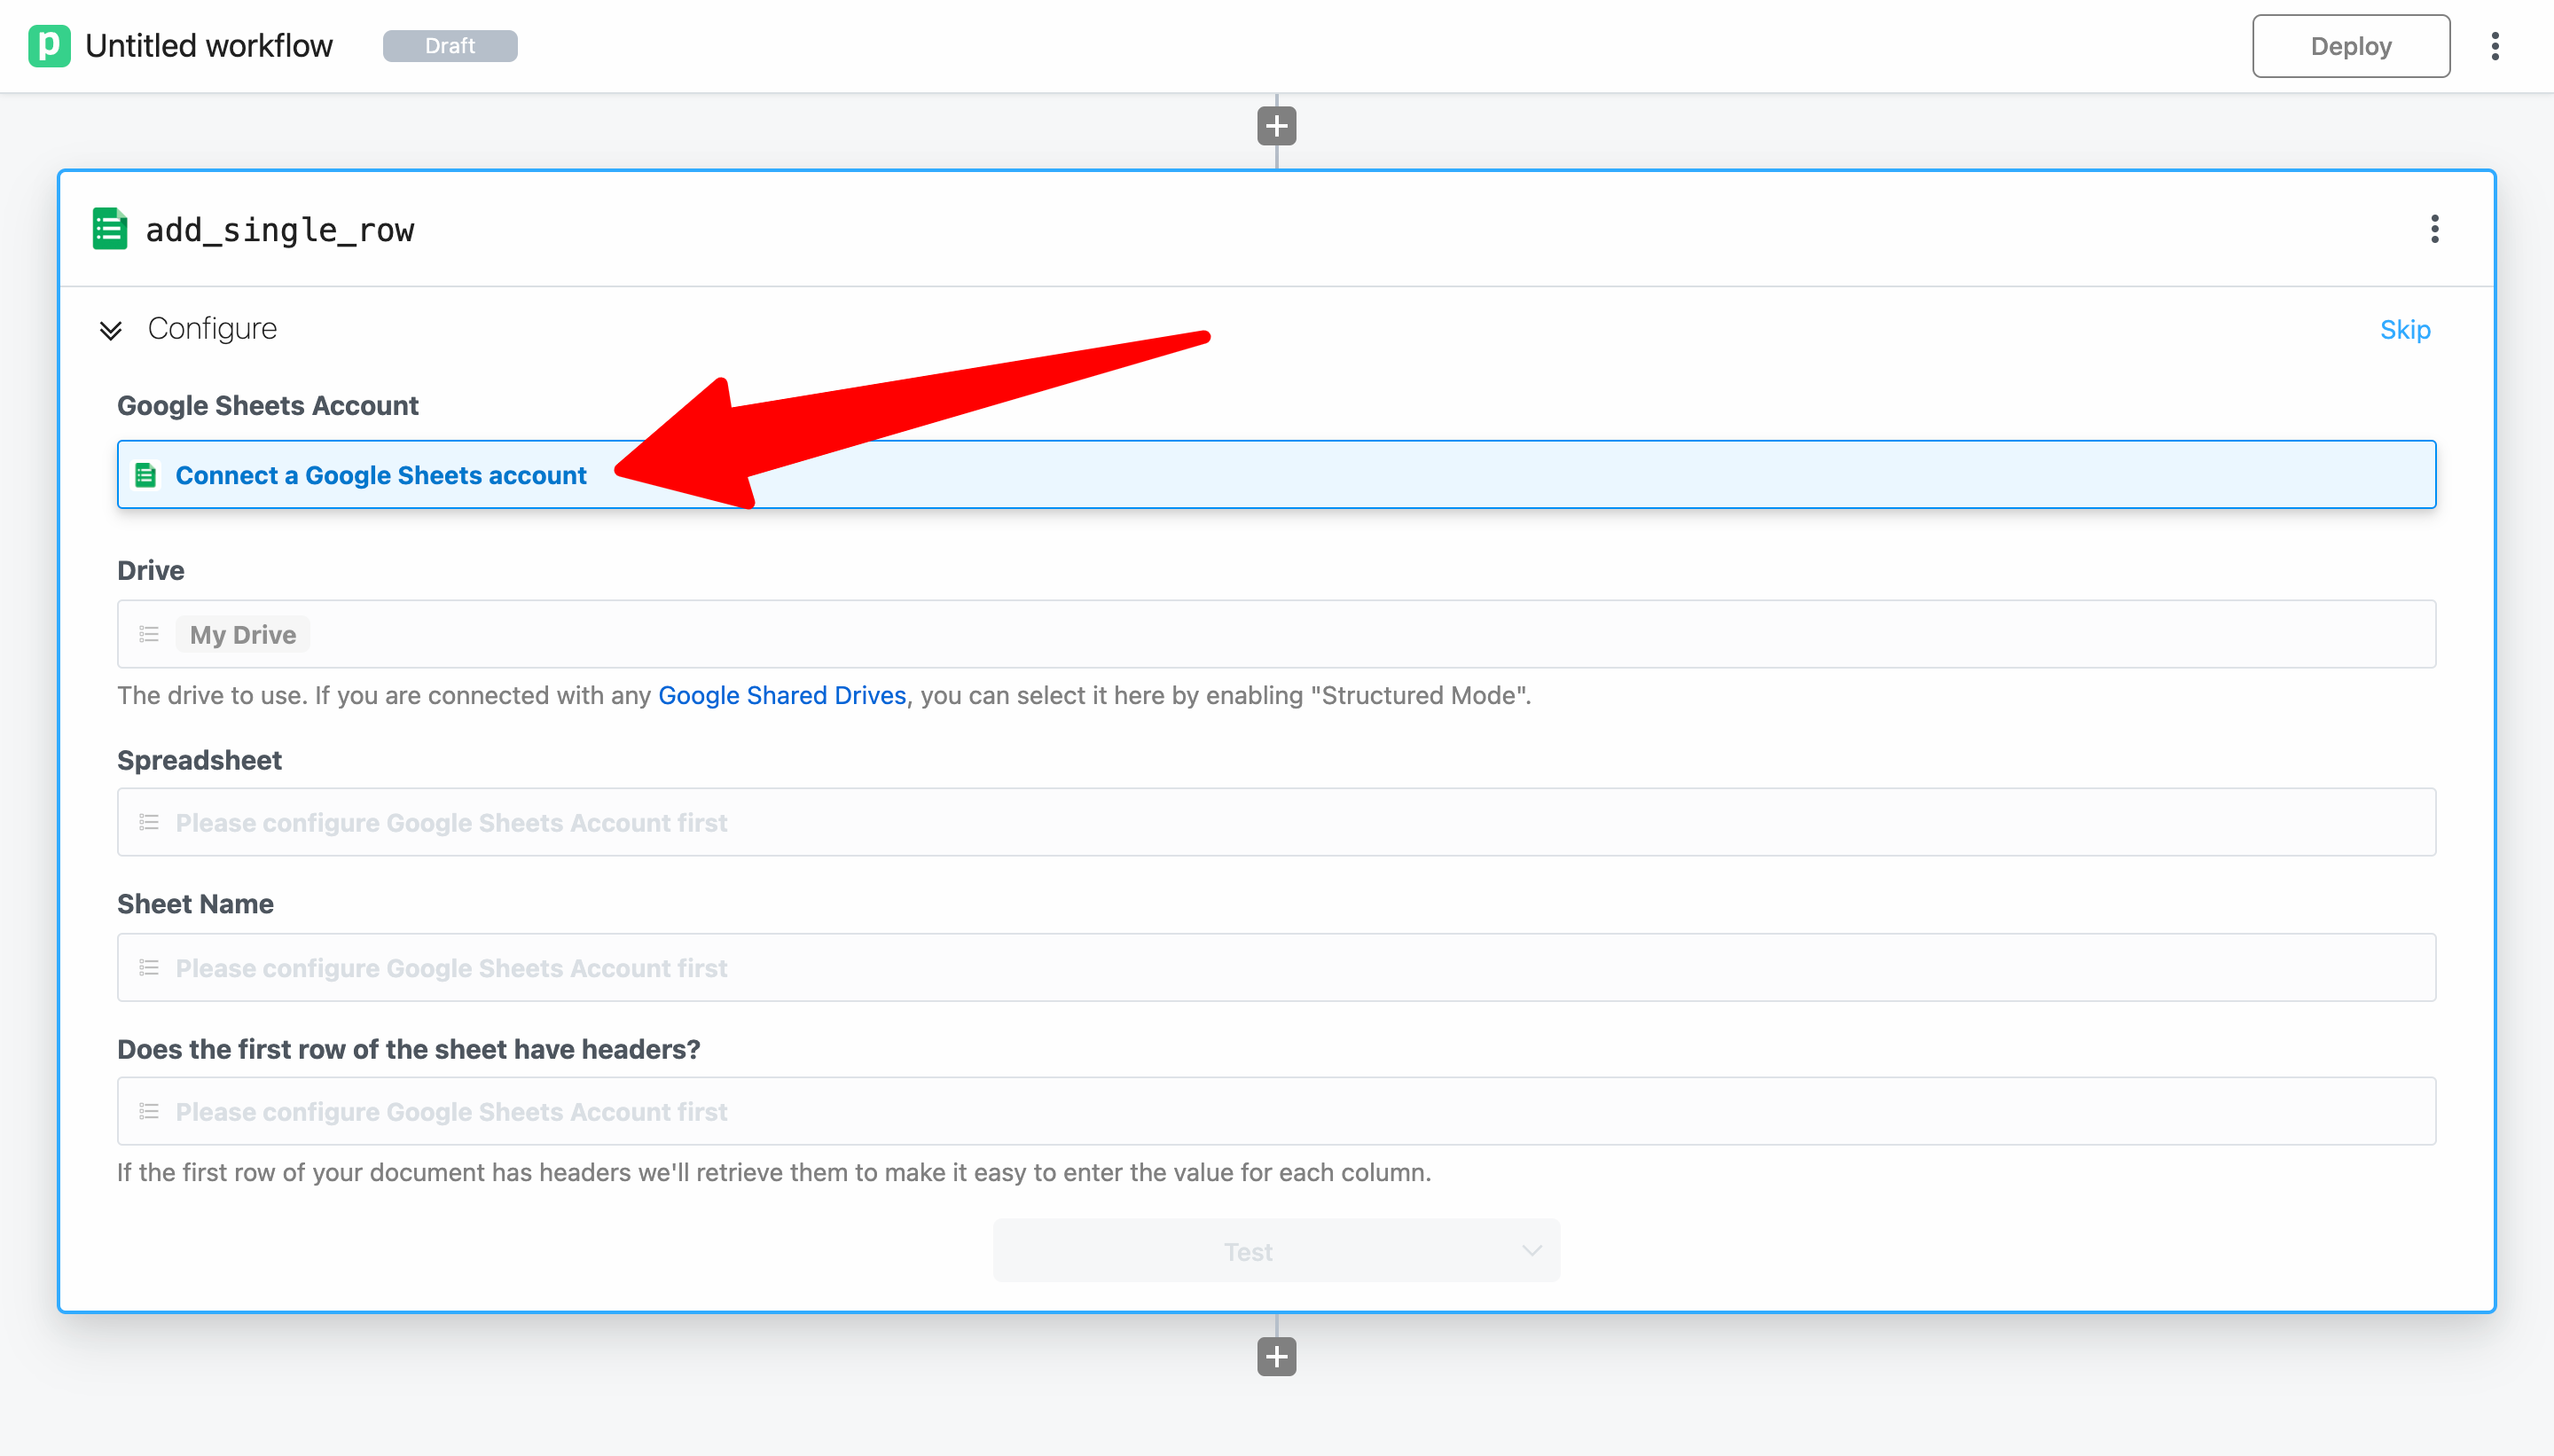This screenshot has height=1456, width=2554.
Task: Add a step below add_single_row
Action: point(1276,1357)
